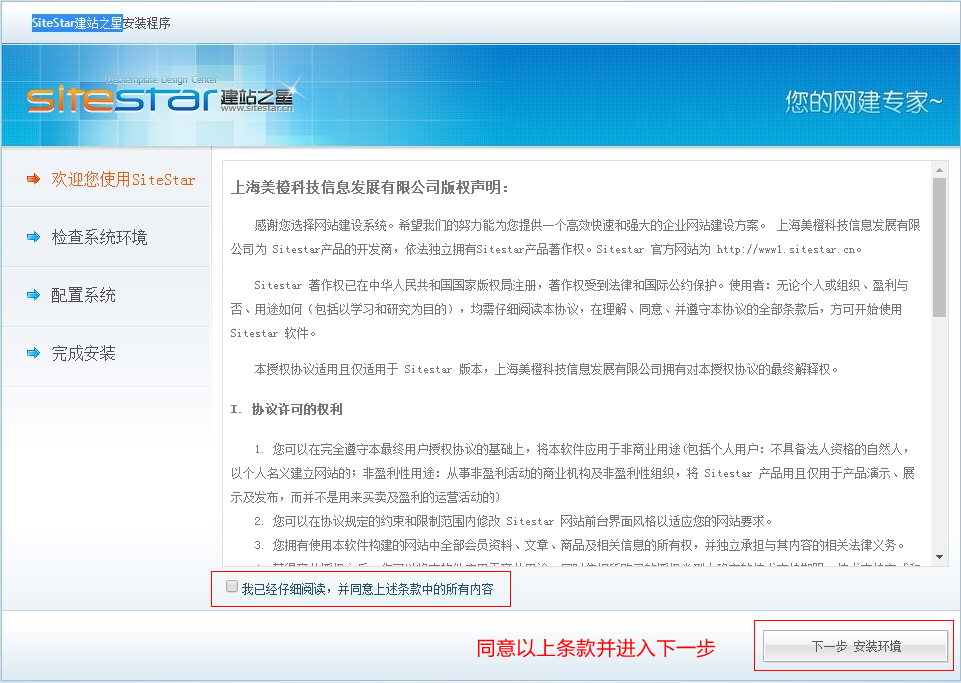Click the SiteStar 建站之星 logo

pos(160,98)
